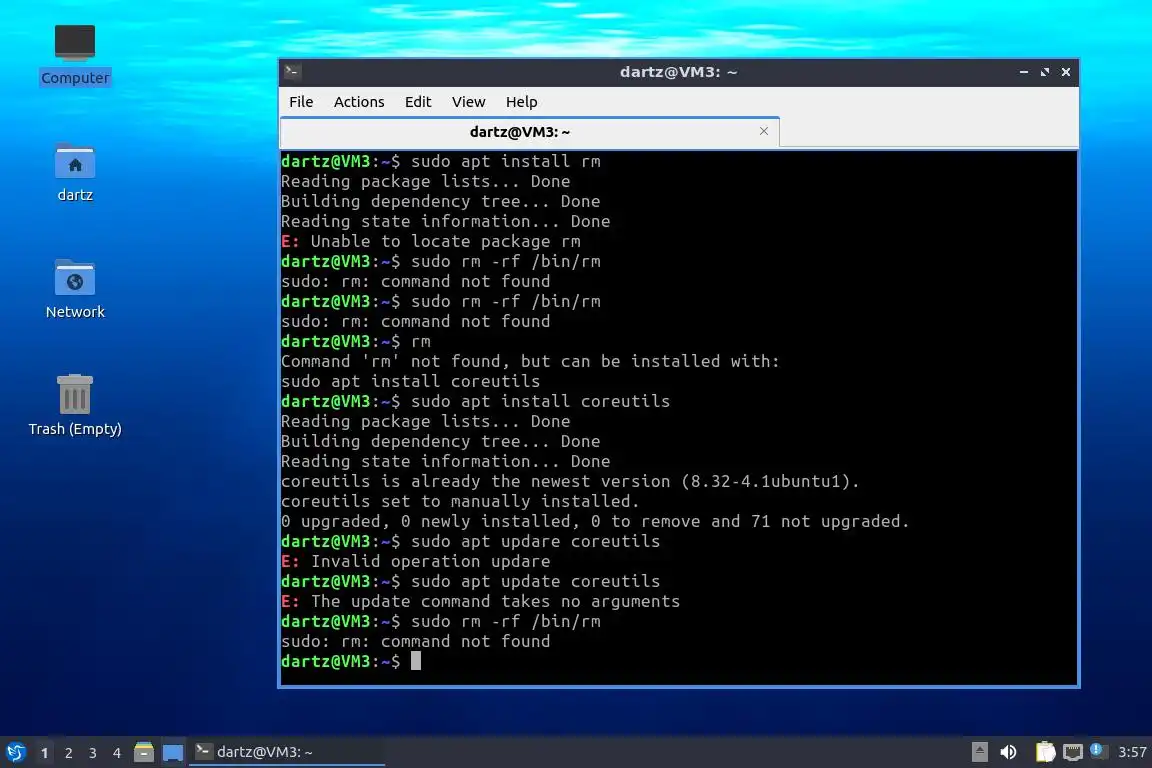This screenshot has width=1152, height=768.
Task: Open removable media eject tray icon
Action: 979,752
